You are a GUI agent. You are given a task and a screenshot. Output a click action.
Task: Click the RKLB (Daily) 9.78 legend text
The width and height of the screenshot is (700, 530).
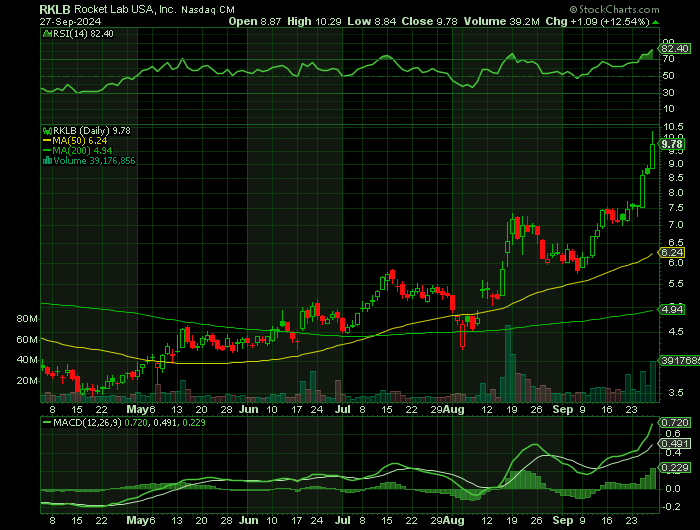(x=92, y=131)
